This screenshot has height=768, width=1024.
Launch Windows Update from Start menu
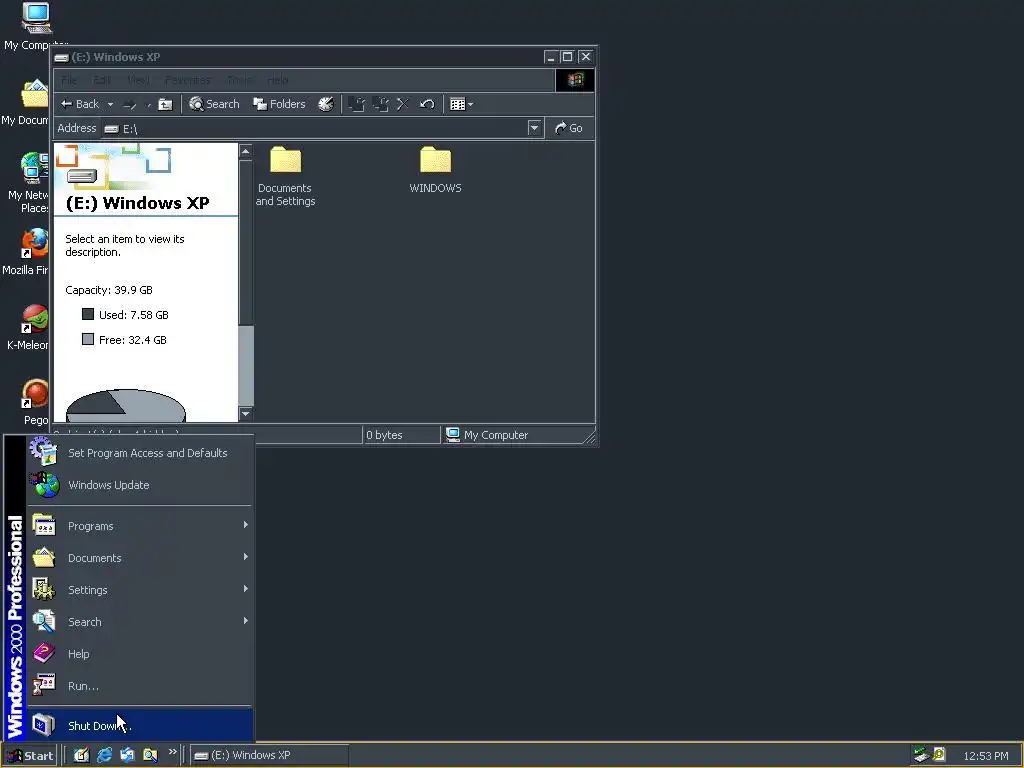(x=140, y=485)
